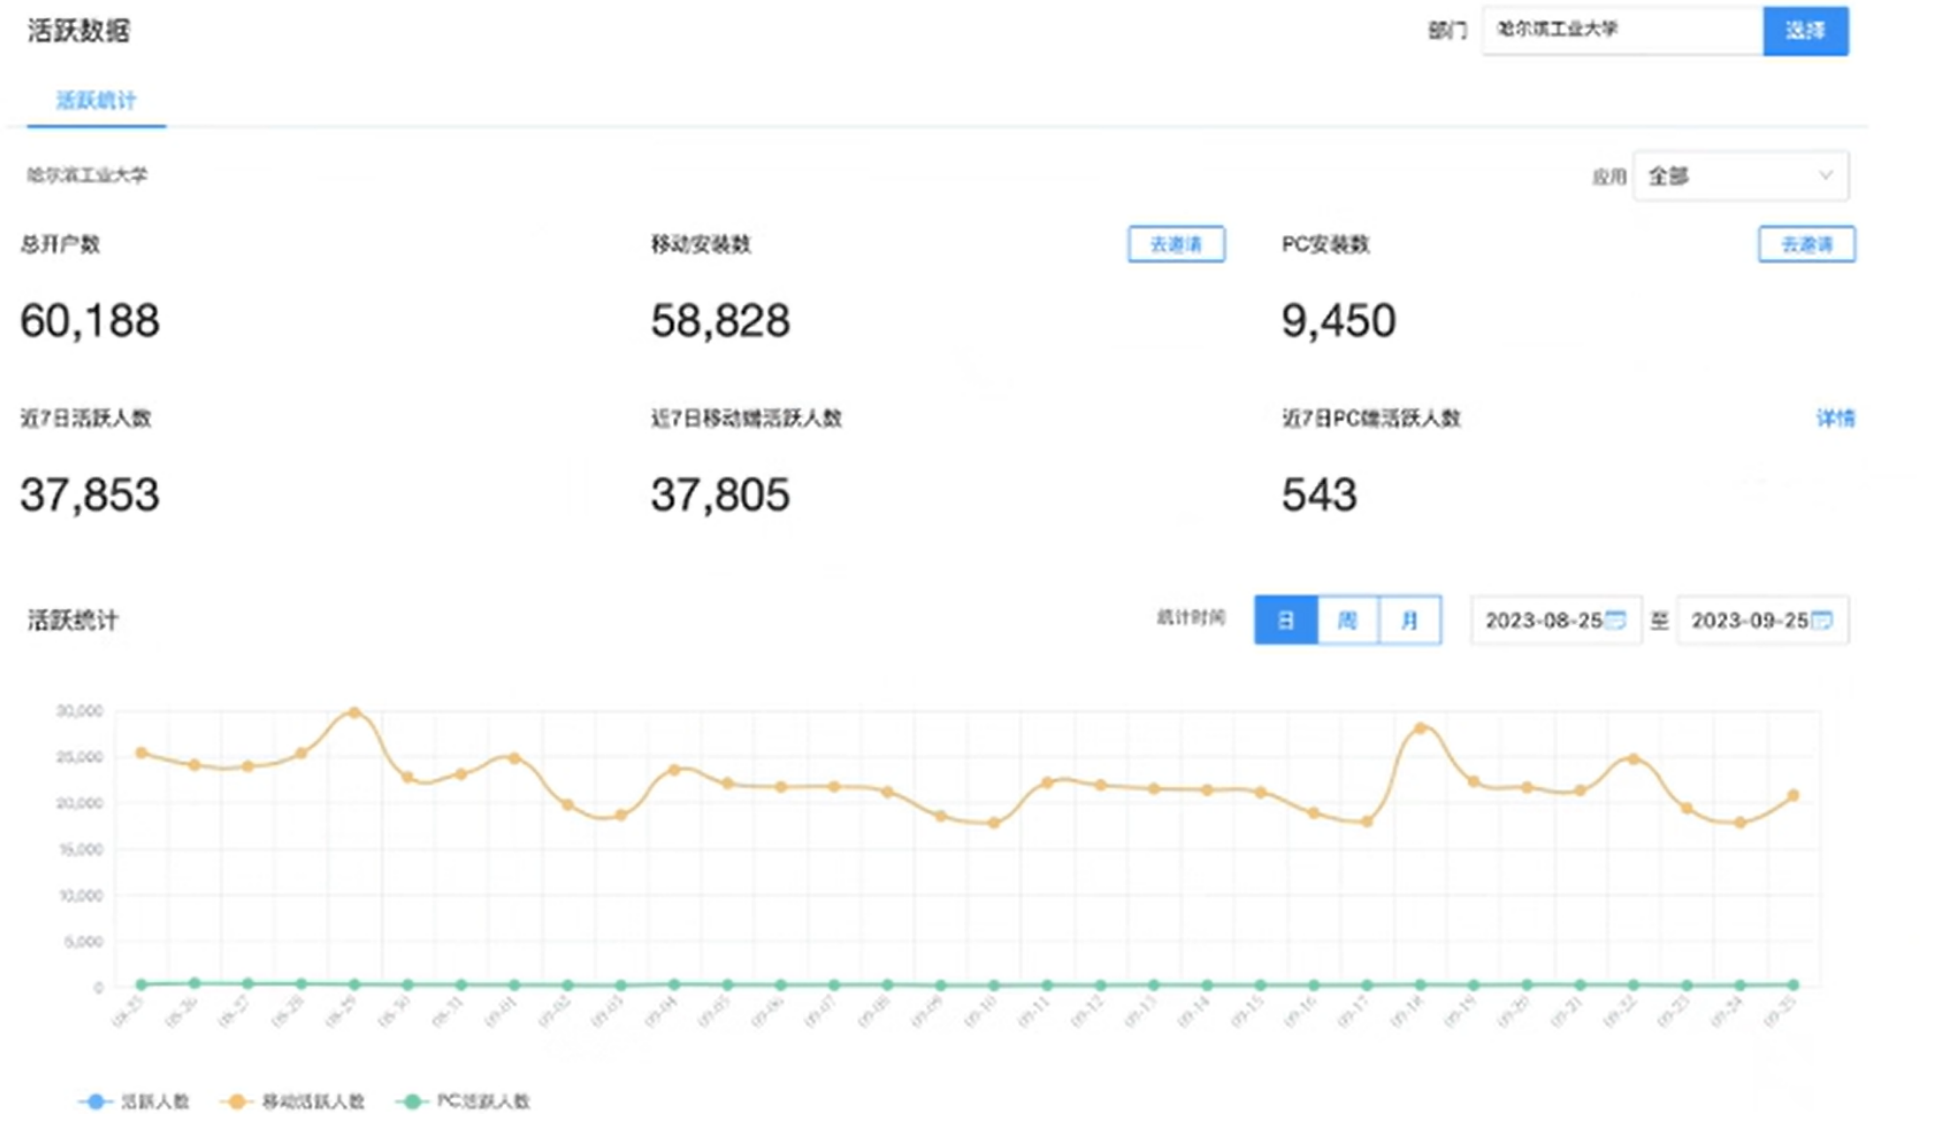Image resolution: width=1938 pixels, height=1137 pixels.
Task: Click the orange peak point at 08-29
Action: click(x=354, y=713)
